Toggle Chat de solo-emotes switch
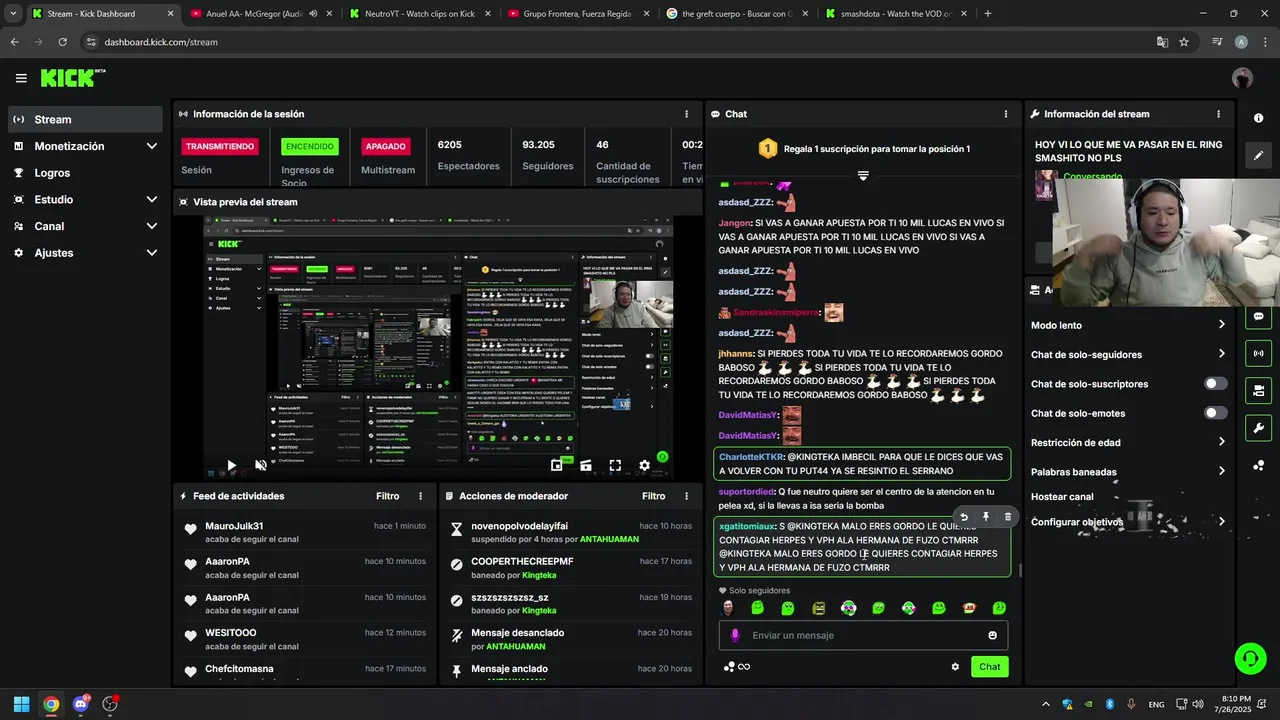This screenshot has height=720, width=1280. tap(1215, 413)
